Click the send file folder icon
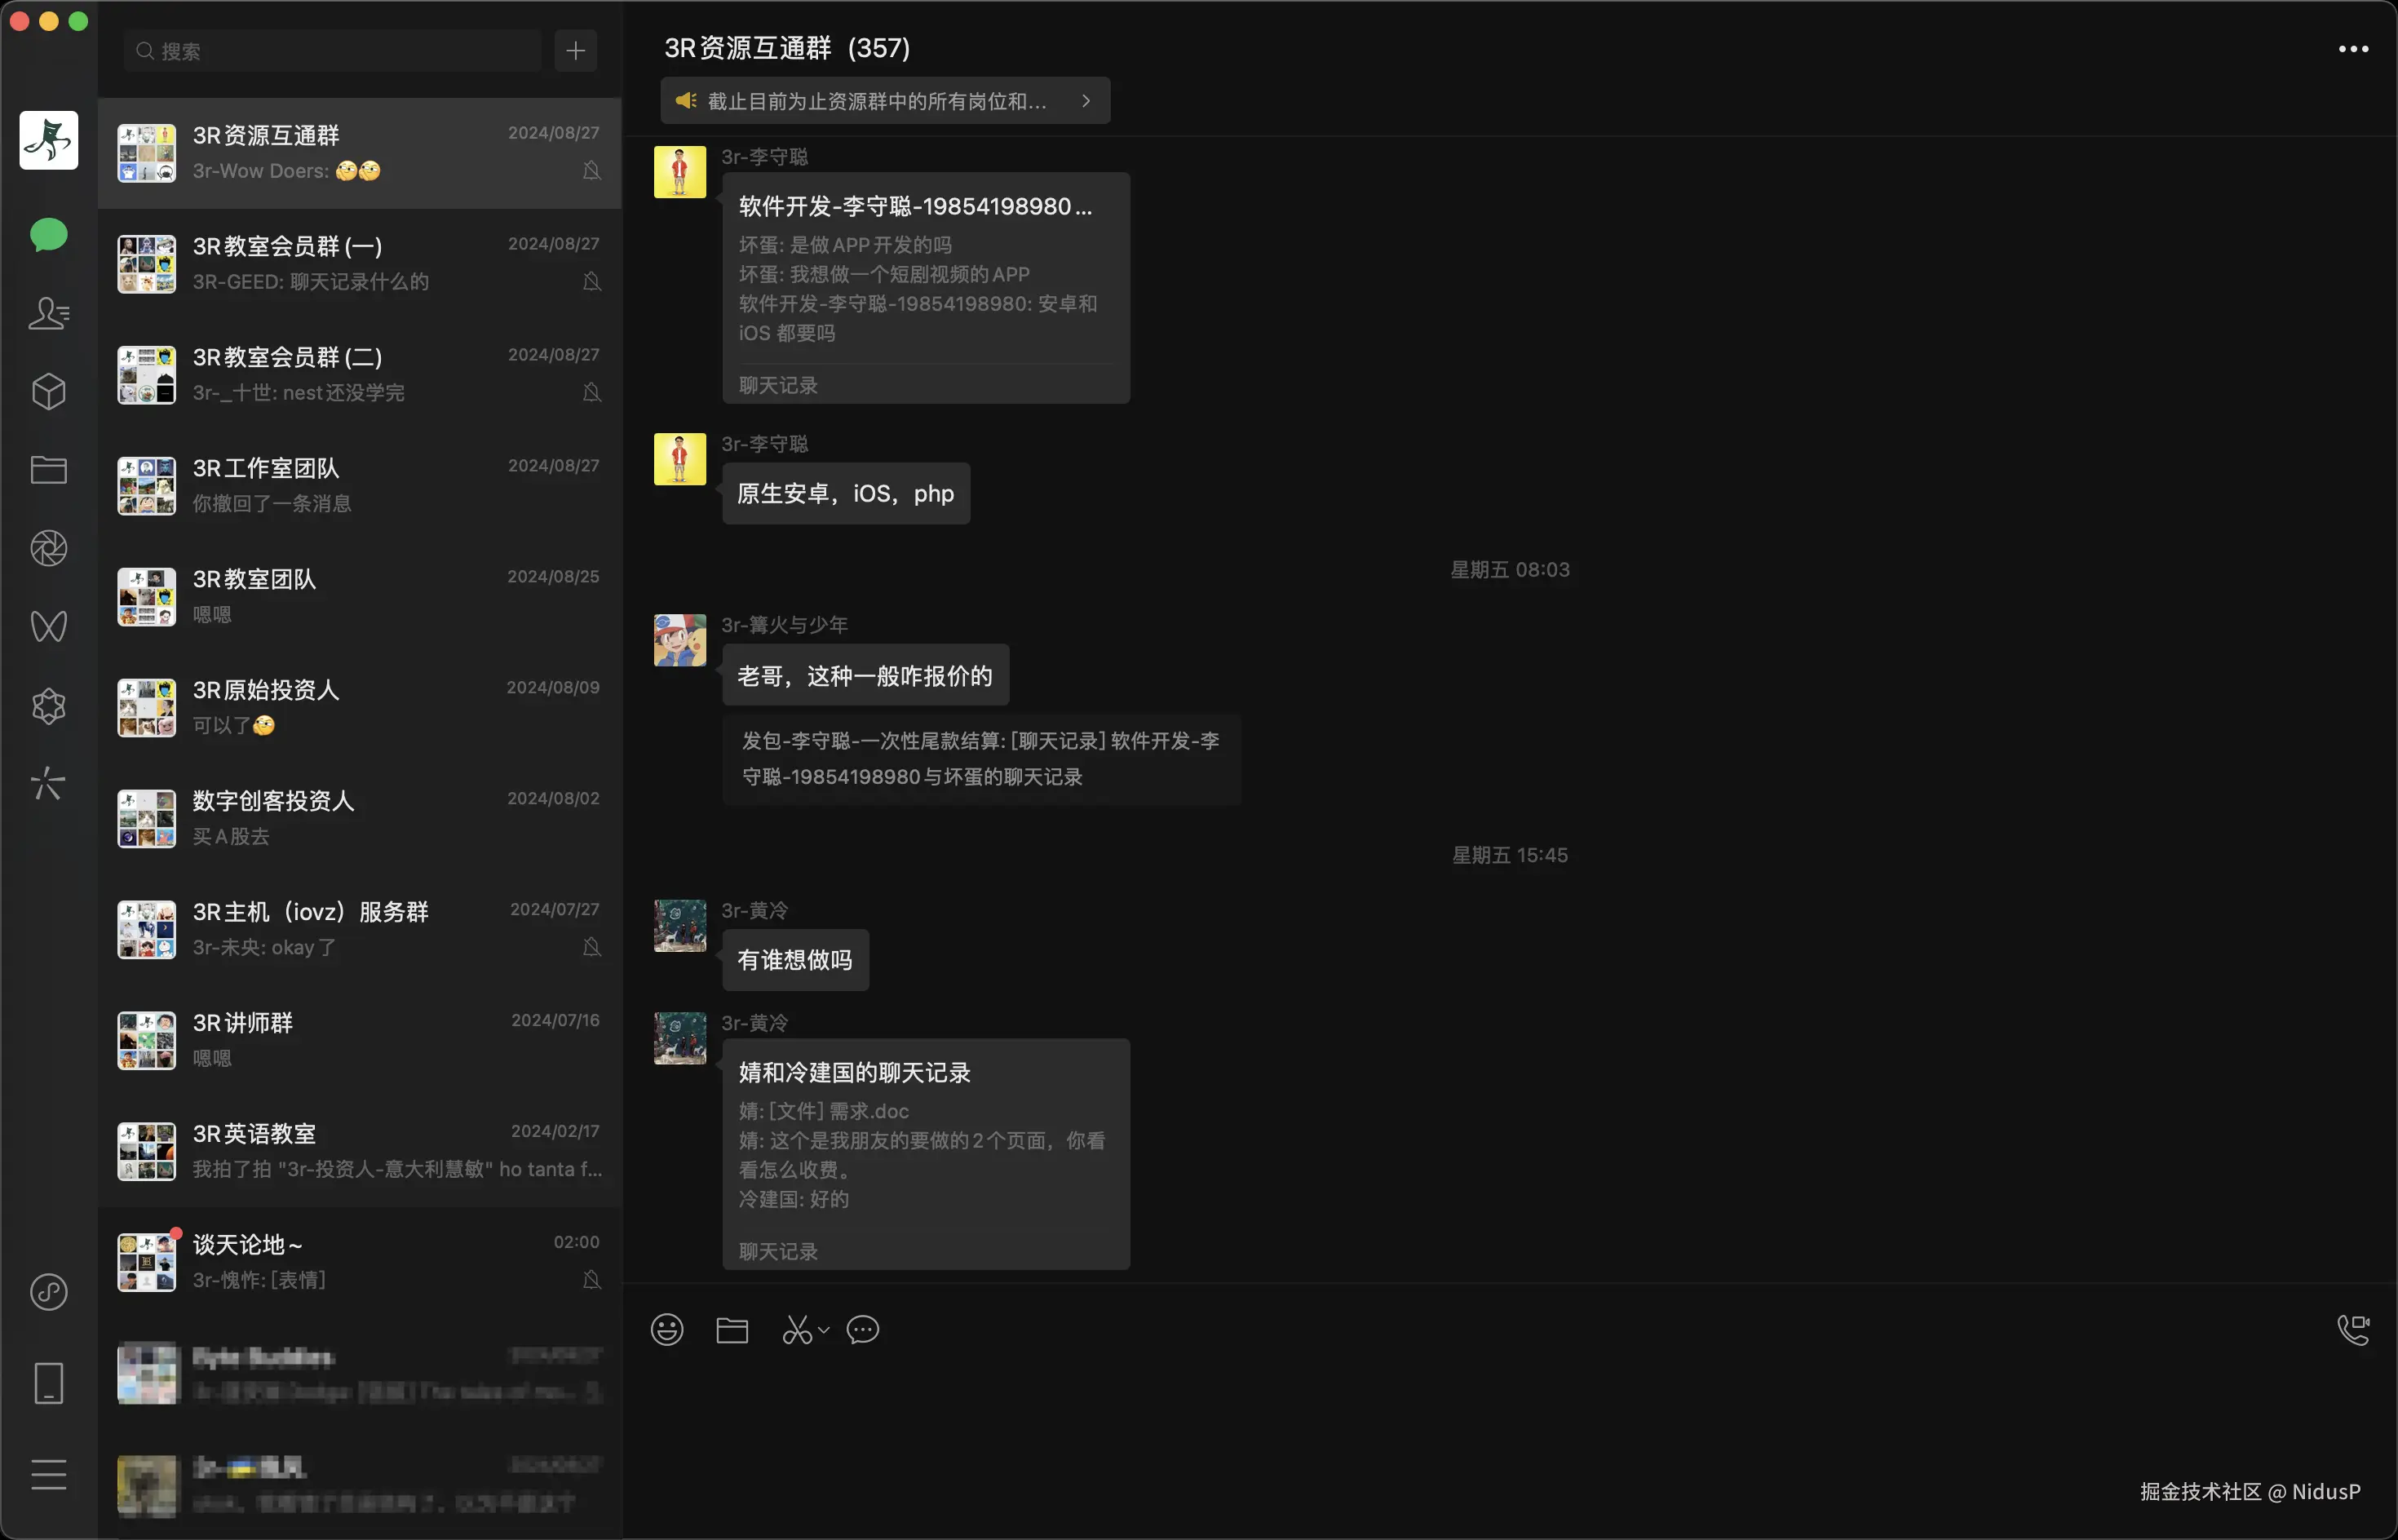Viewport: 2398px width, 1540px height. tap(732, 1330)
